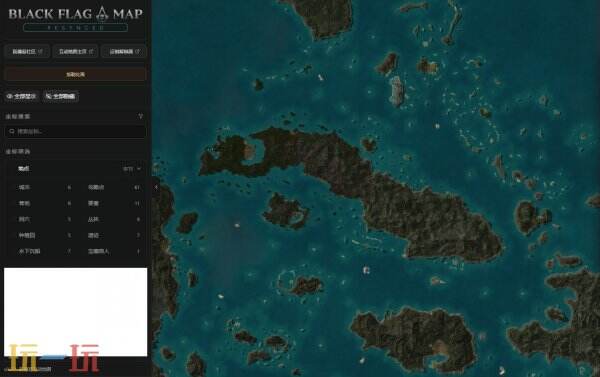Click the magnifier icon in the search box
This screenshot has height=377, width=600.
point(12,131)
